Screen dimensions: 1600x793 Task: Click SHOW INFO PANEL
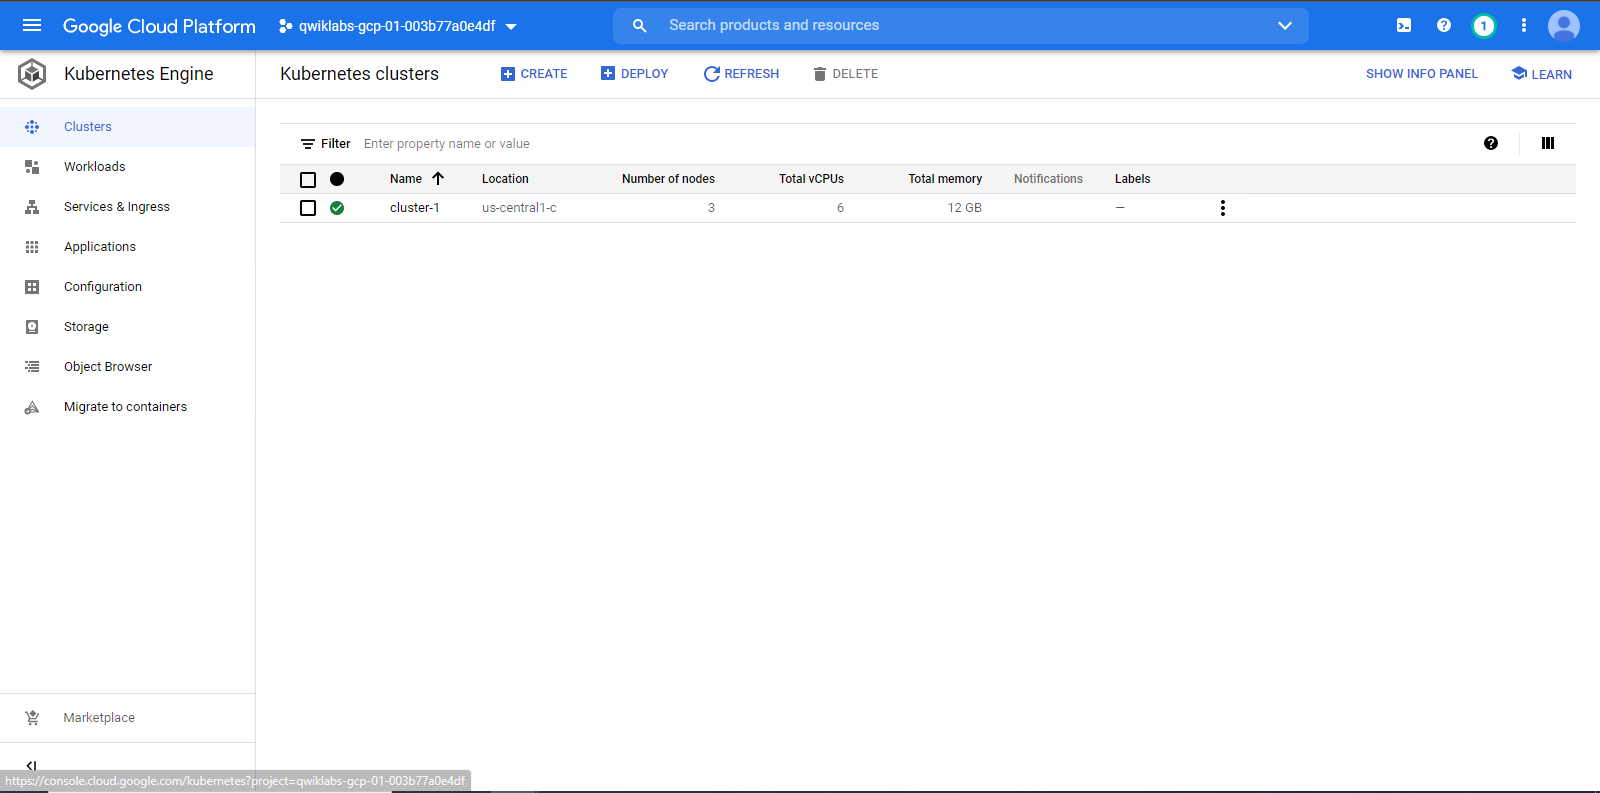[x=1422, y=74]
